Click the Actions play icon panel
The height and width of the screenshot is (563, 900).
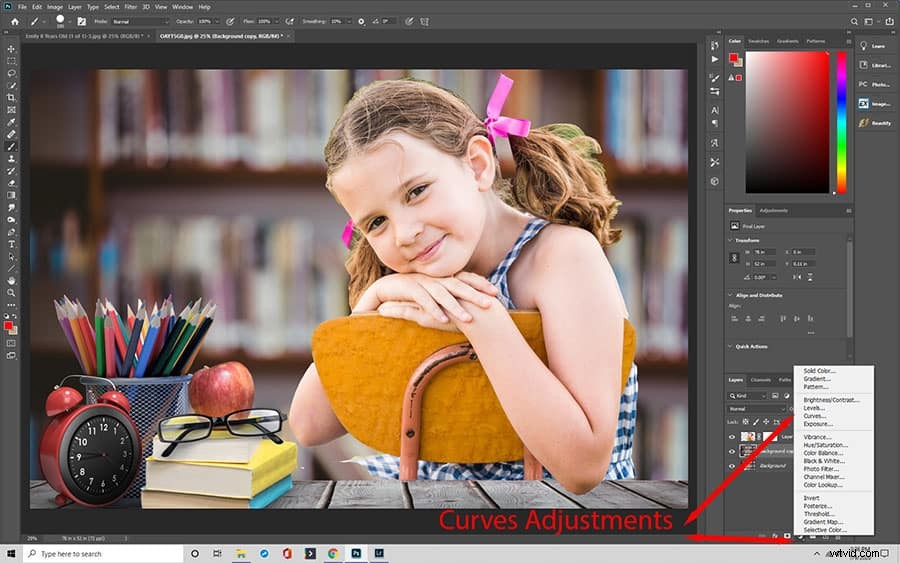(715, 59)
